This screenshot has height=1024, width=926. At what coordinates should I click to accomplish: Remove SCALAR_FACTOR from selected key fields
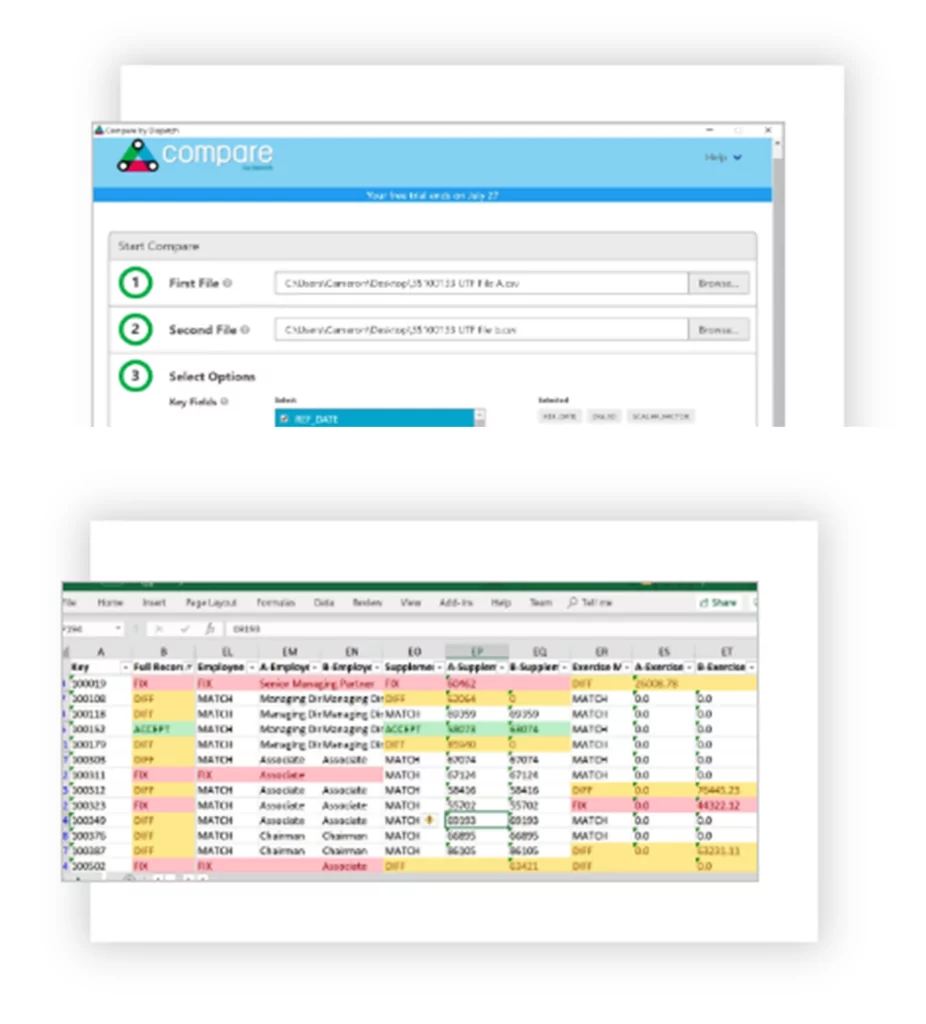pyautogui.click(x=662, y=417)
